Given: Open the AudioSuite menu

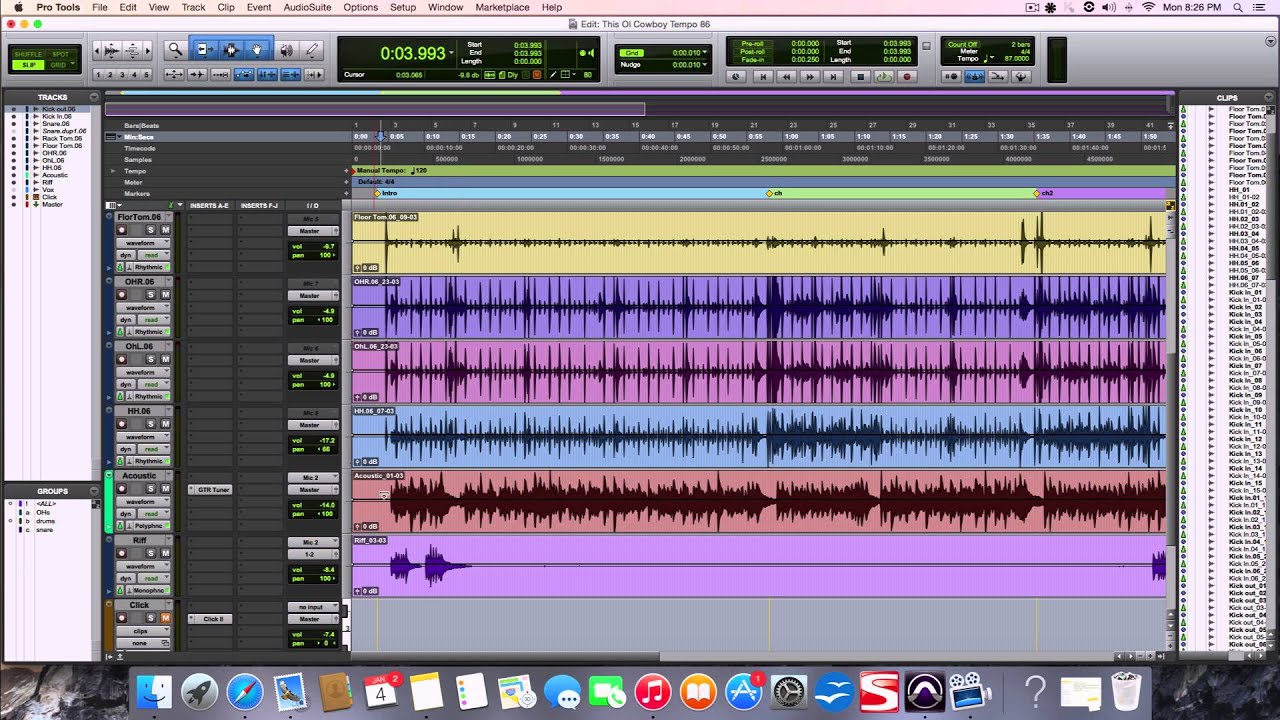Looking at the screenshot, I should [307, 7].
